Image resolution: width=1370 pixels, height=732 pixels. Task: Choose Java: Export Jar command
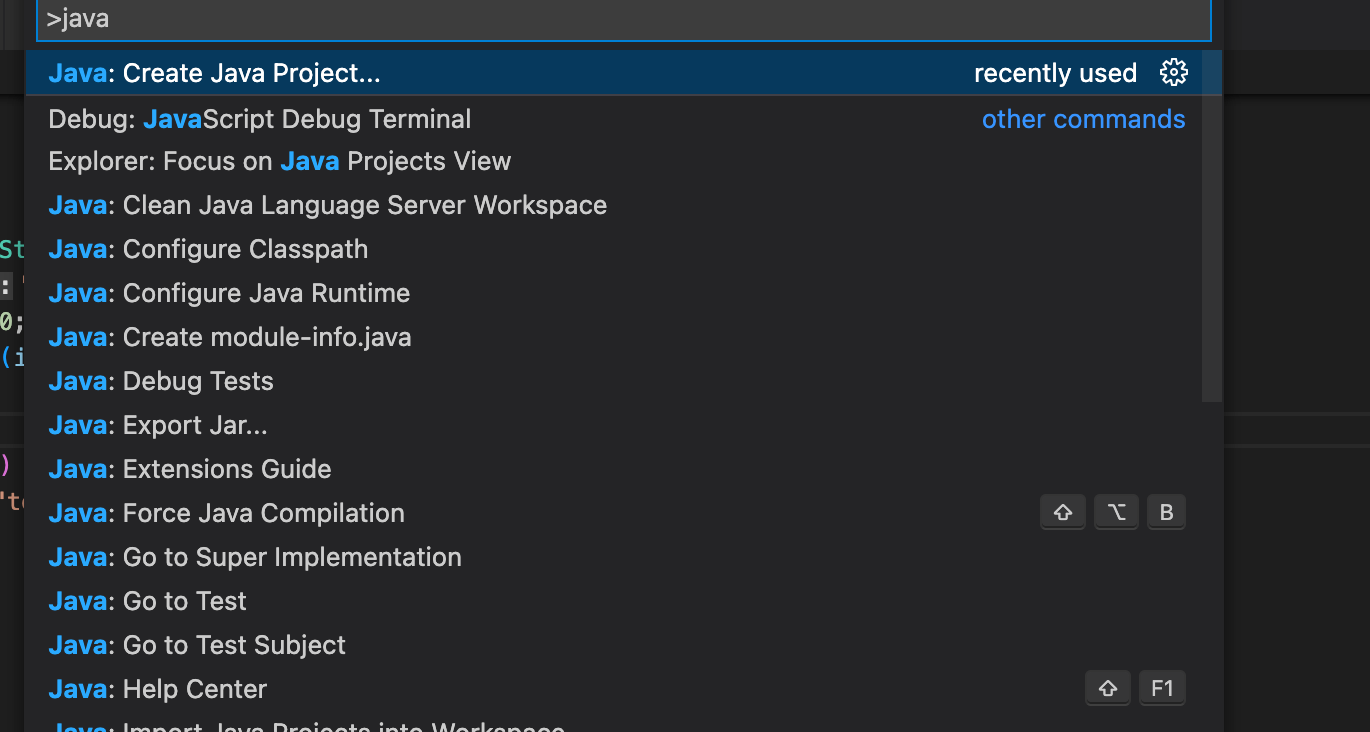pos(158,425)
